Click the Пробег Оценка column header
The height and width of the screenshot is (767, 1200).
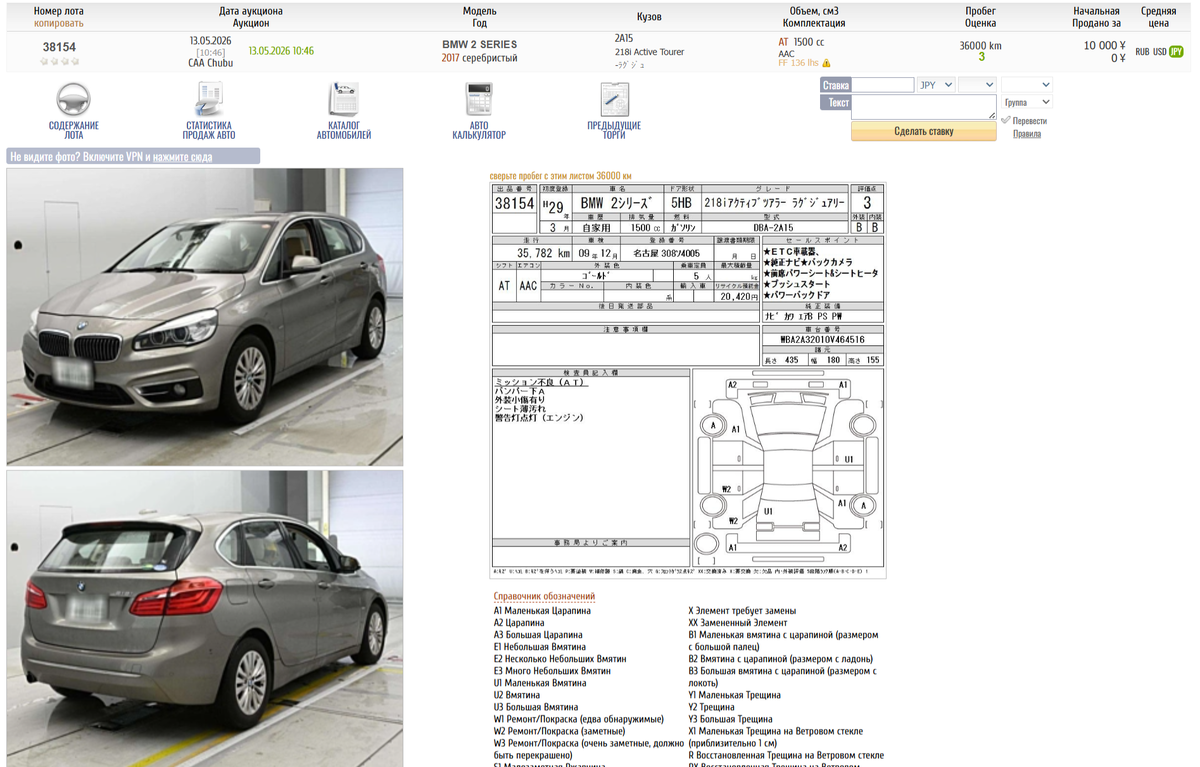tap(980, 16)
